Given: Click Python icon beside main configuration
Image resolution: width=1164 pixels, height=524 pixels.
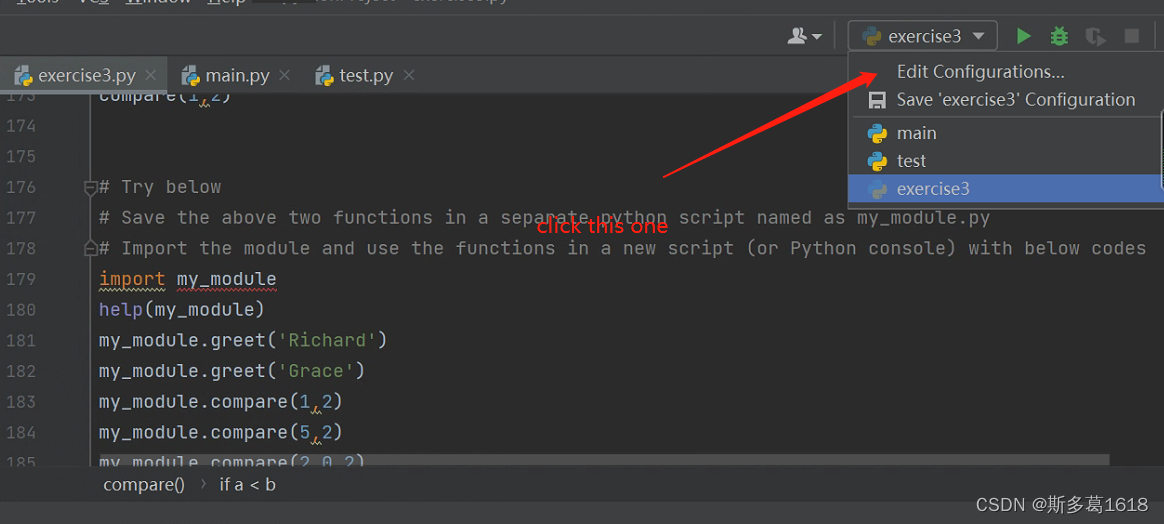Looking at the screenshot, I should point(877,134).
